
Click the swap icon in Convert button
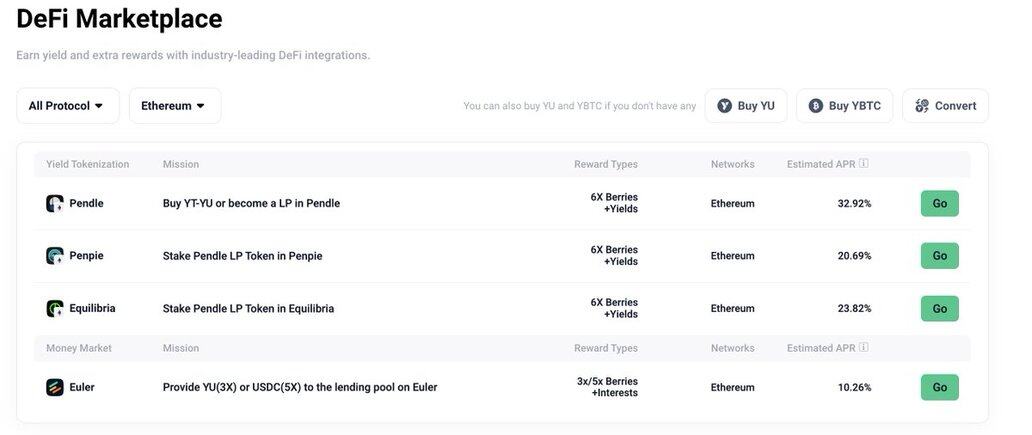pos(922,106)
